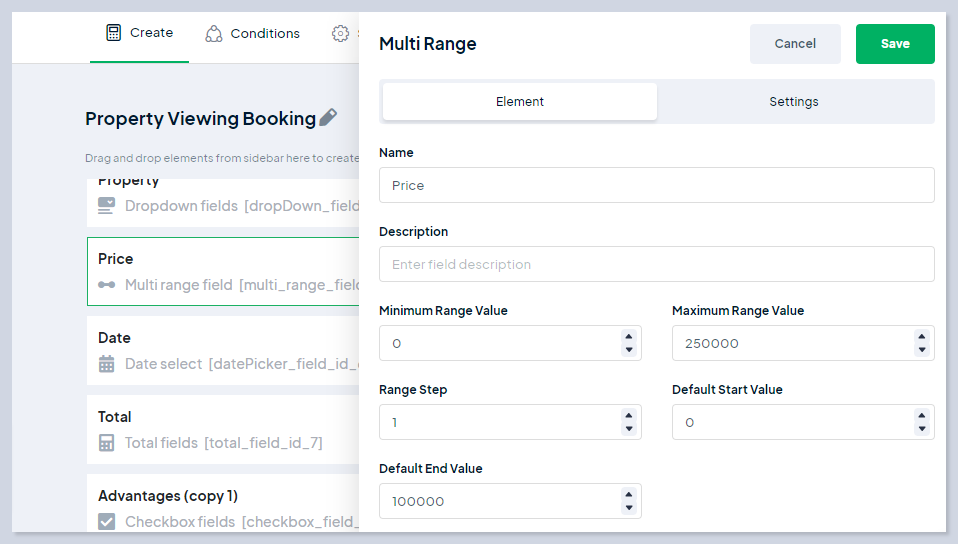Click the calculator icon in Total field

[x=107, y=443]
